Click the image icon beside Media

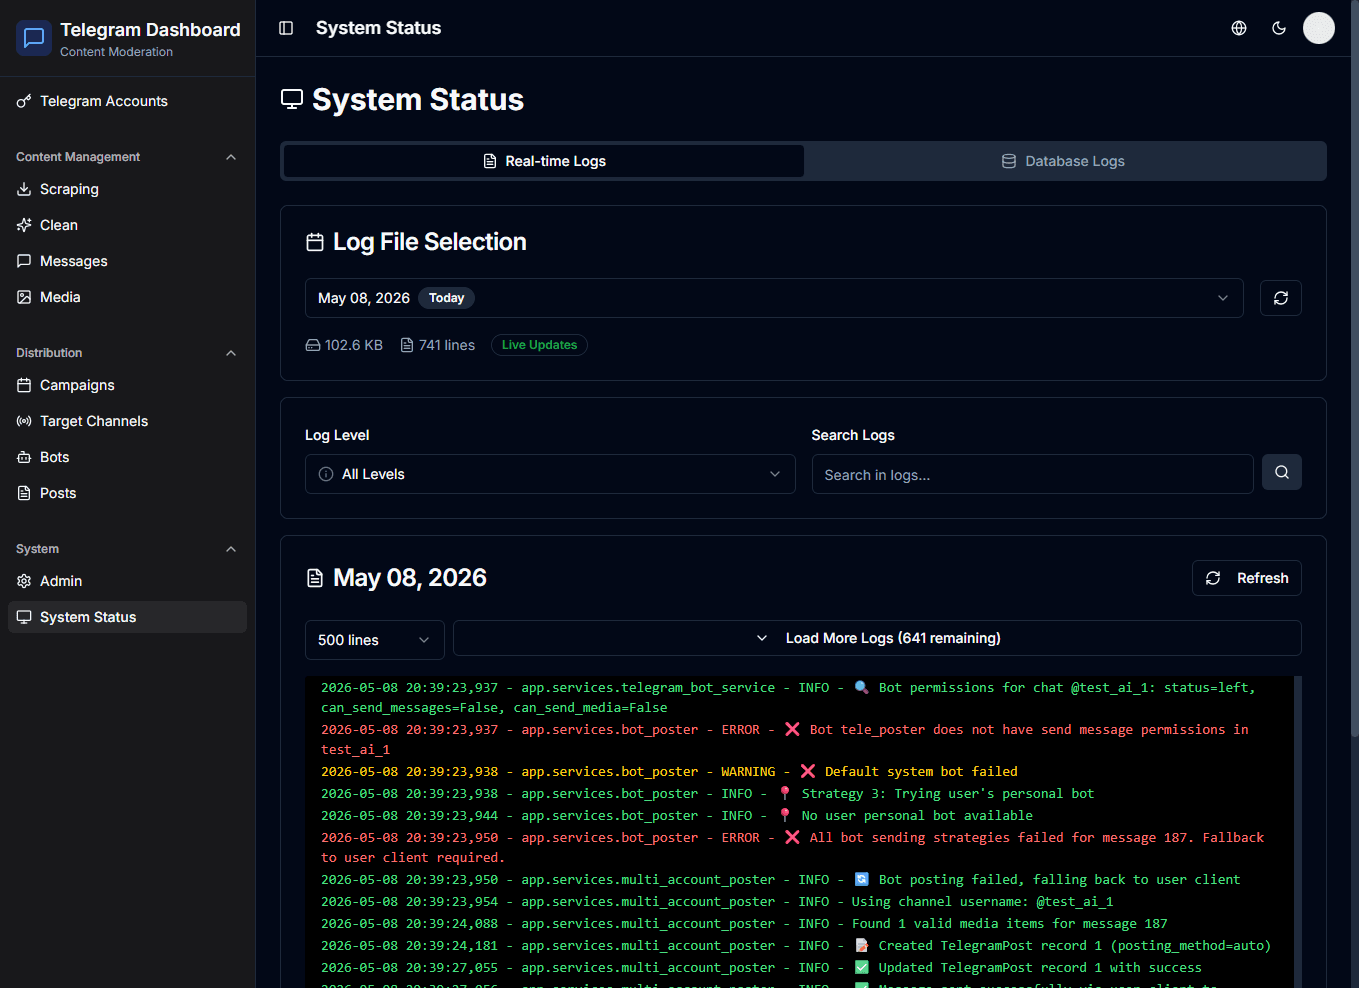pyautogui.click(x=24, y=297)
